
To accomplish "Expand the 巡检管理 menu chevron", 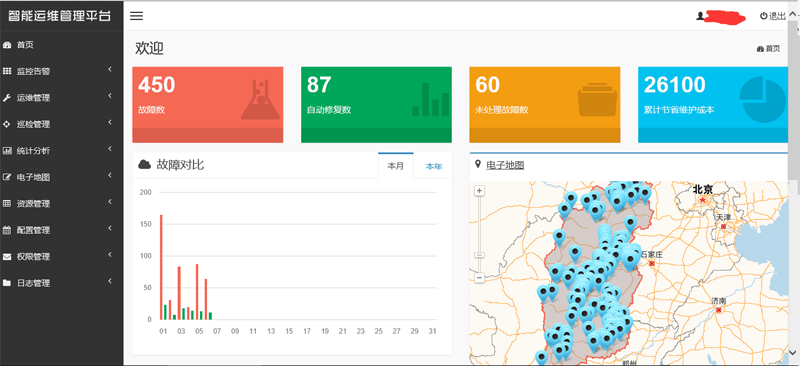I will click(x=110, y=123).
